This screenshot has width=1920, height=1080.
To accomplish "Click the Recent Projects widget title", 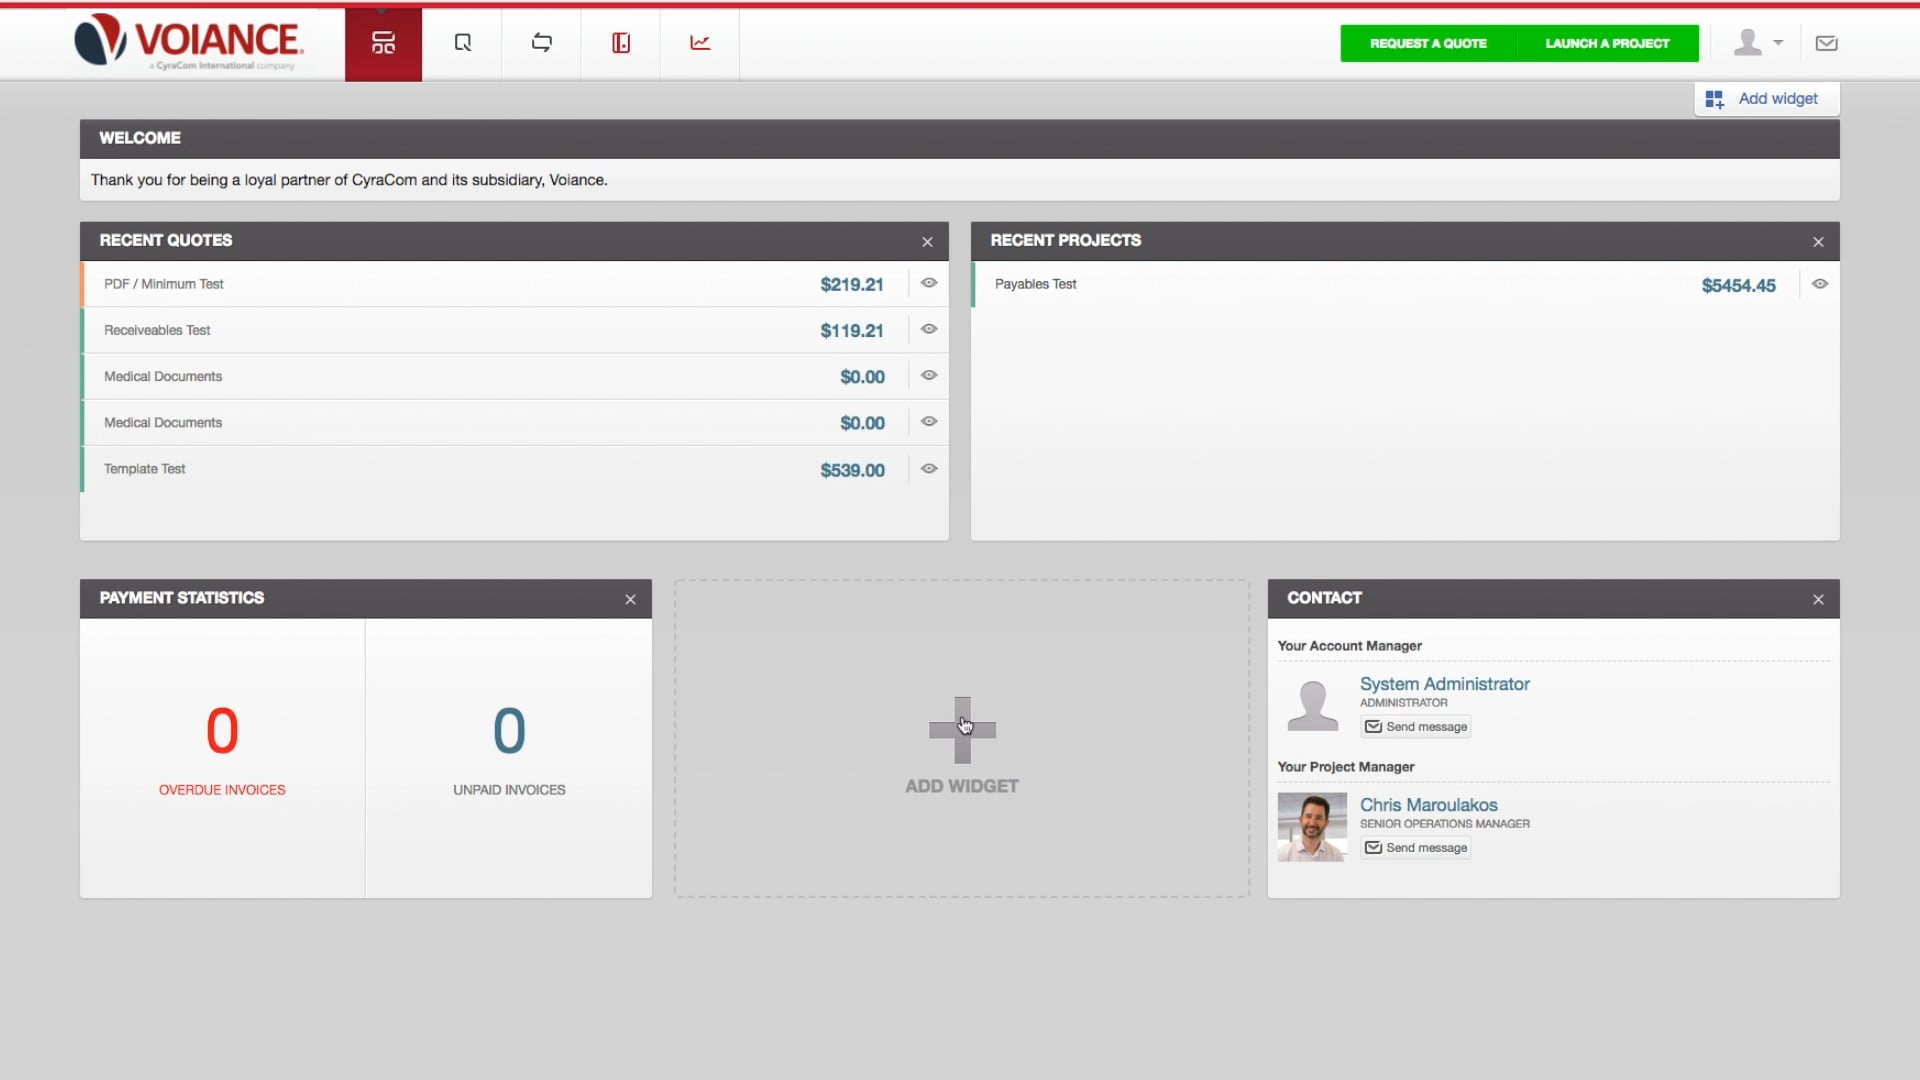I will pos(1065,241).
